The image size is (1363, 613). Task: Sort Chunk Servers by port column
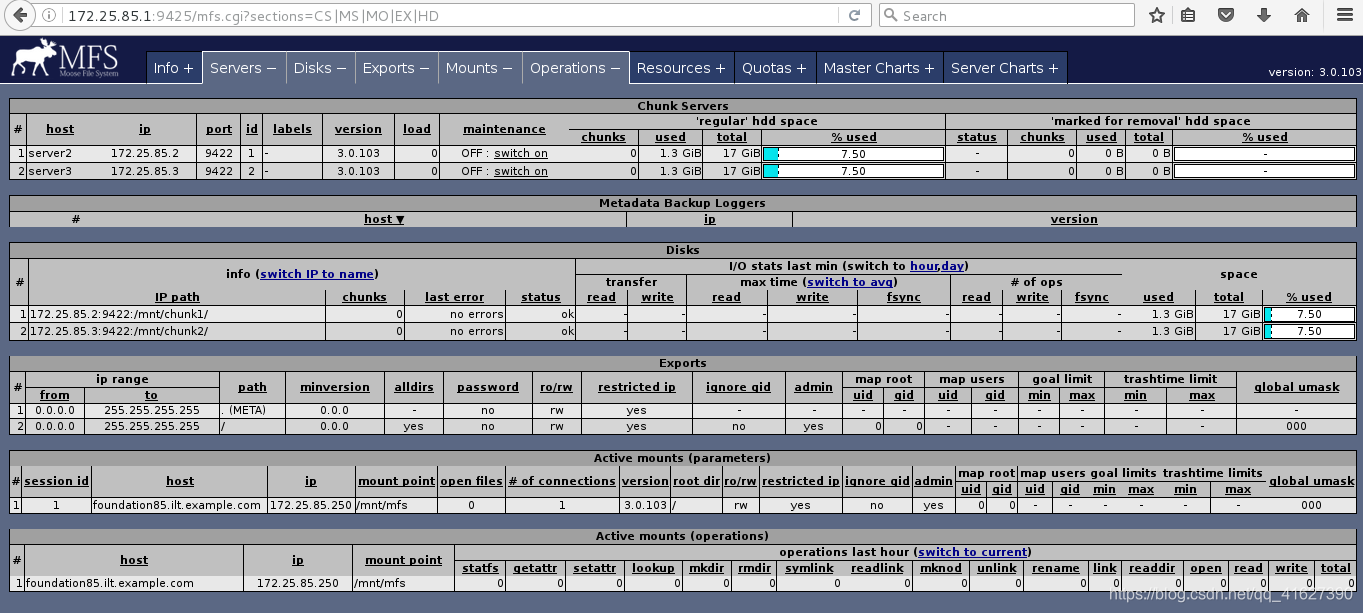tap(219, 129)
